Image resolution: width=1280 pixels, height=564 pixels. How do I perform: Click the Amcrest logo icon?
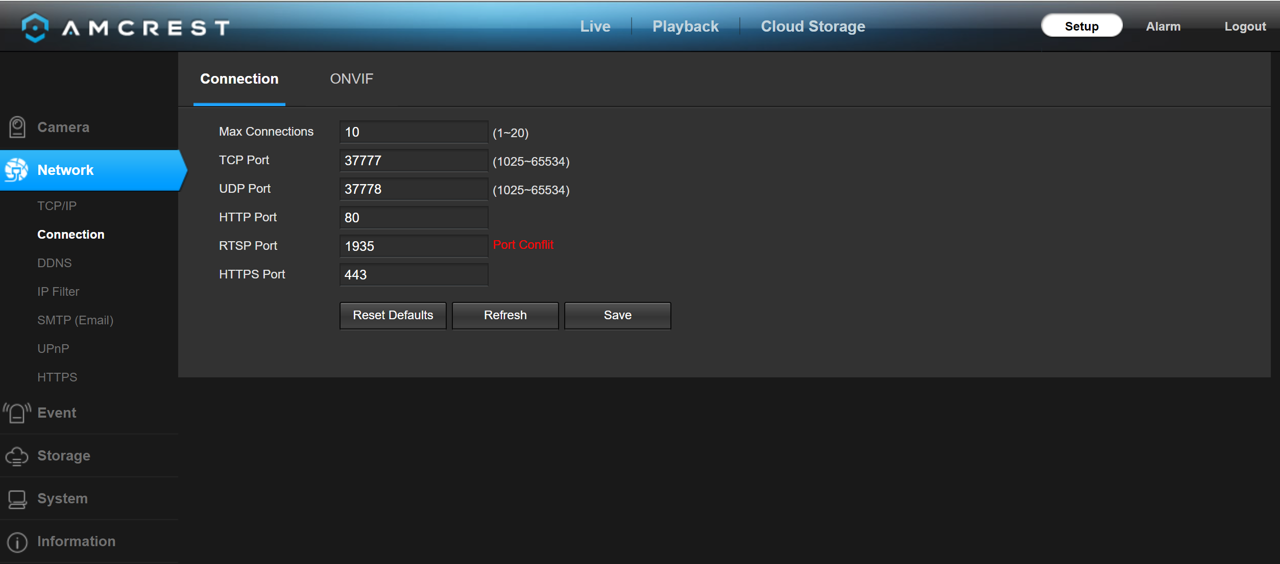(35, 28)
